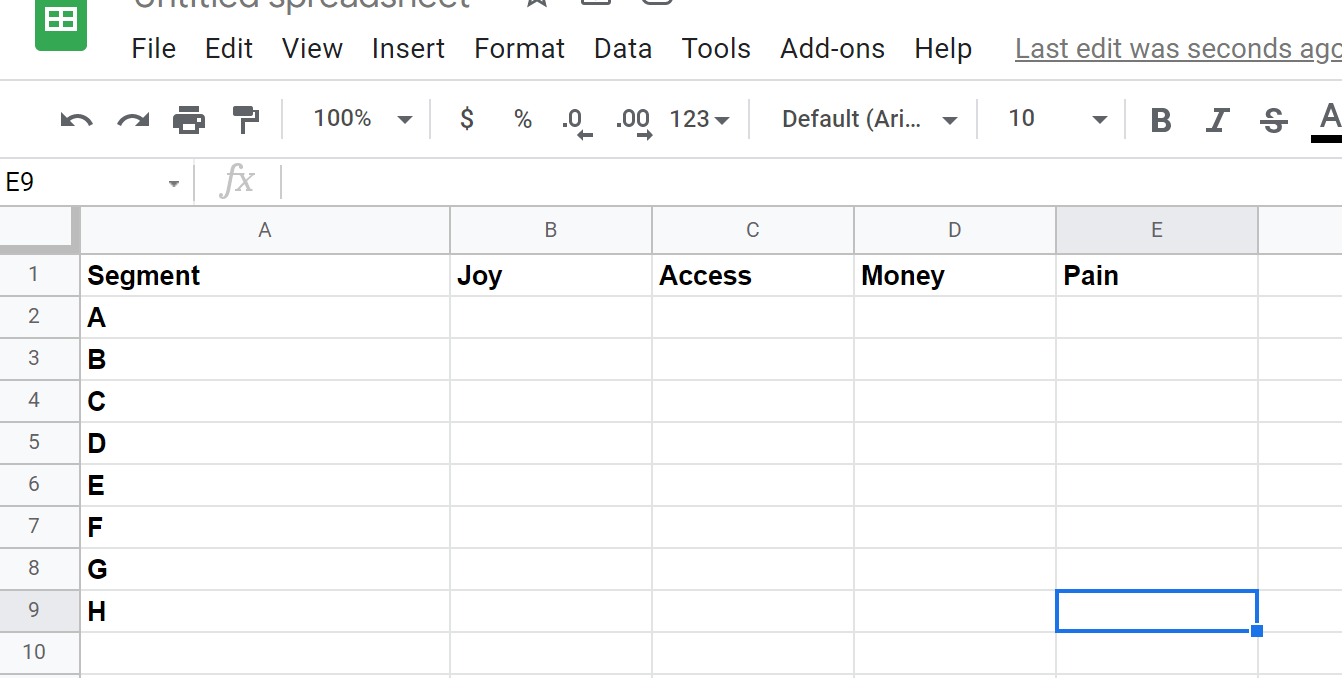Redo the last action
Image resolution: width=1342 pixels, height=678 pixels.
coord(133,120)
